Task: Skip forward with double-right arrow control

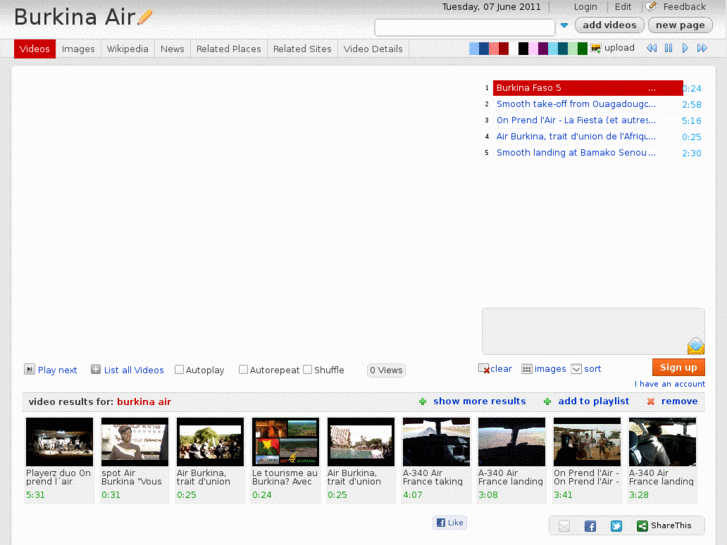Action: [x=702, y=48]
